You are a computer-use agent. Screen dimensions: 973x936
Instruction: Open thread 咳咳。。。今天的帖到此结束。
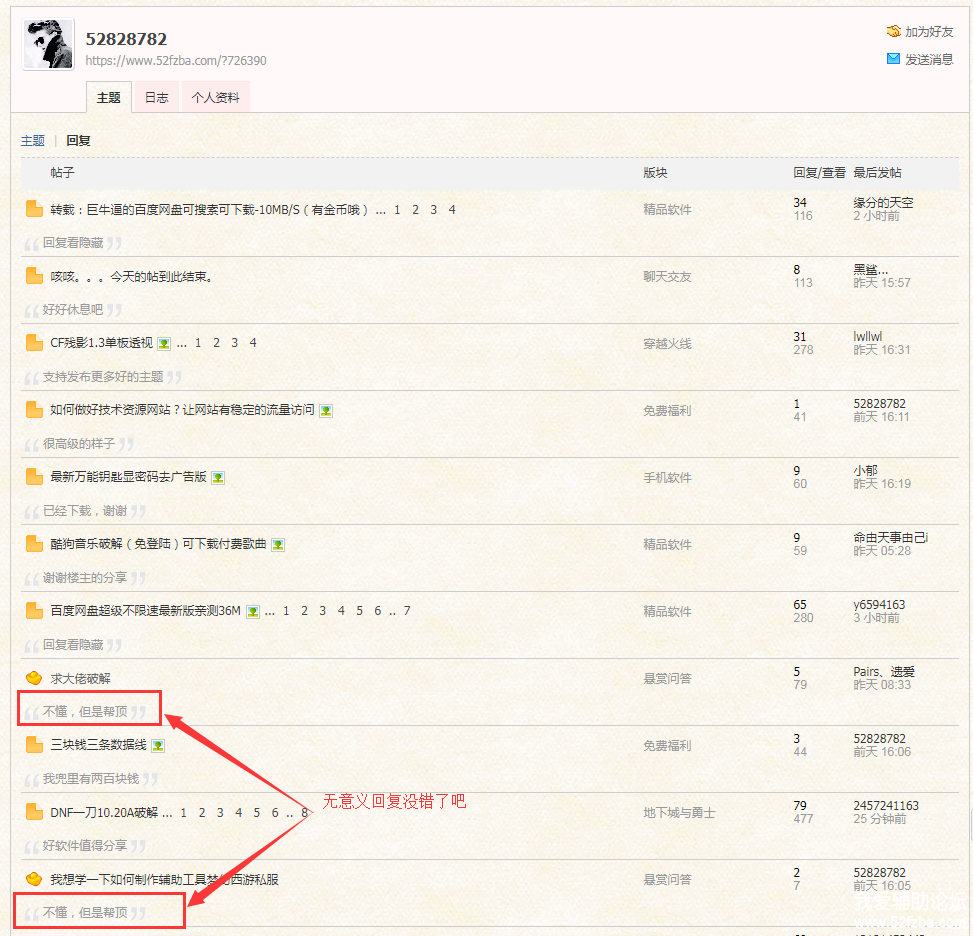131,277
